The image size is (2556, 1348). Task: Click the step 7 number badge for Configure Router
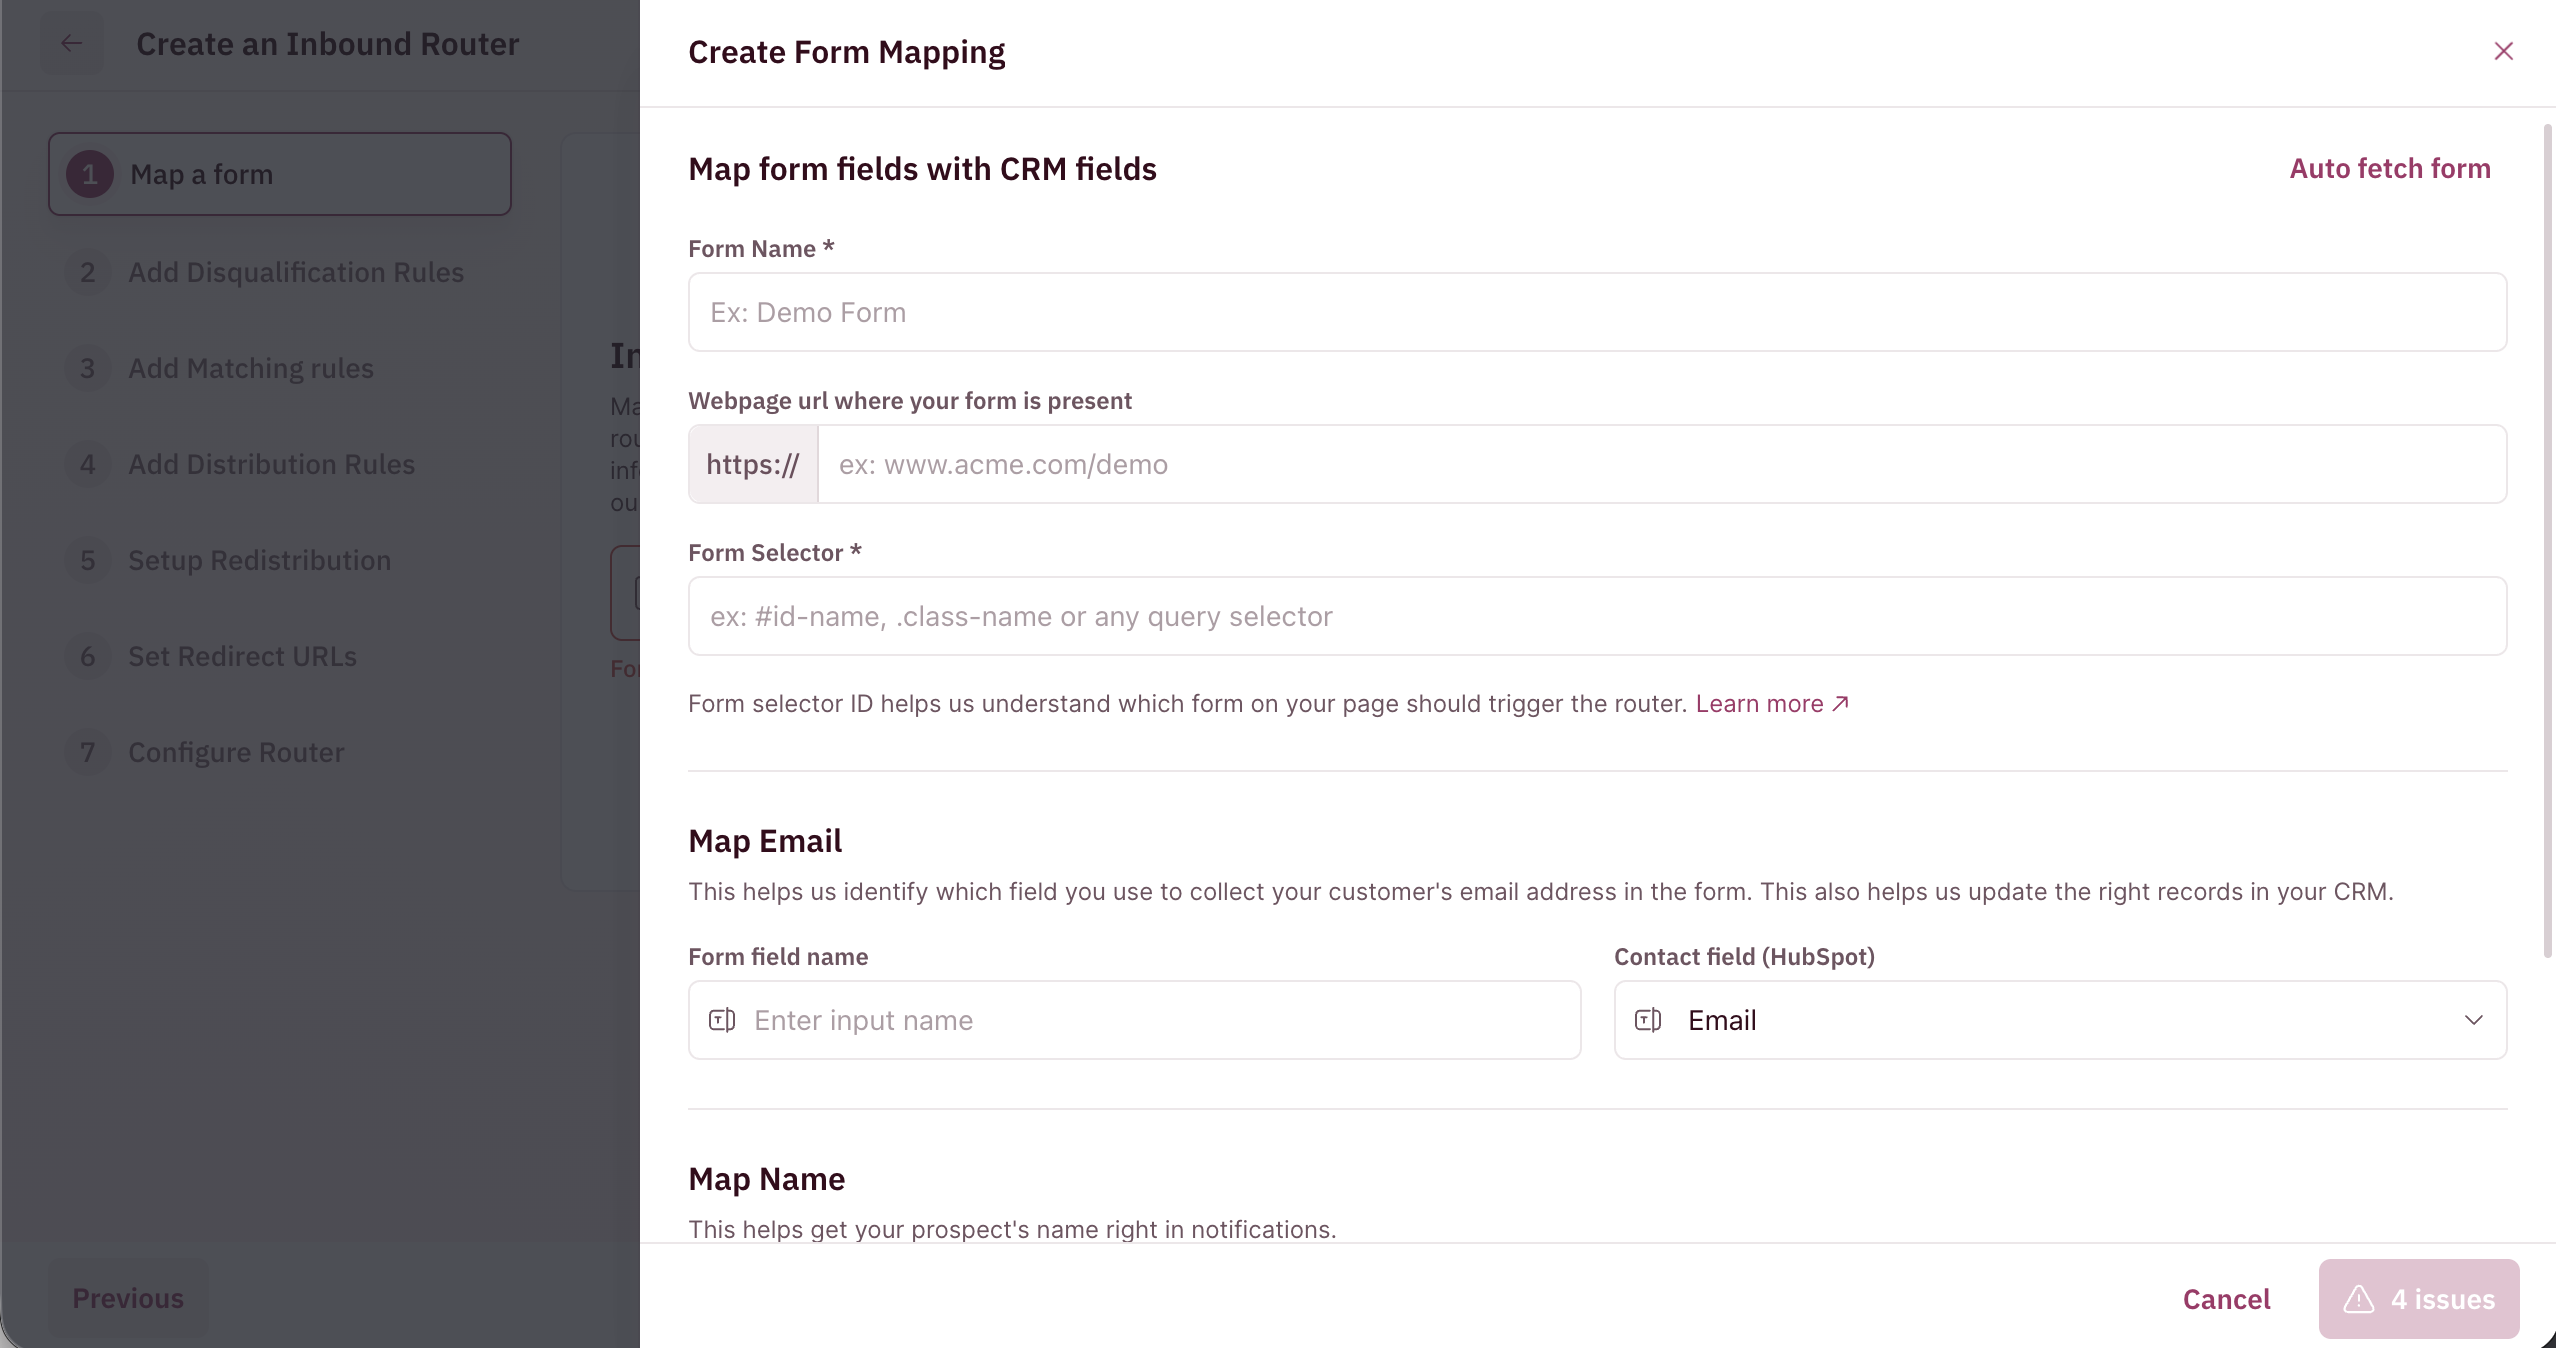(x=88, y=752)
